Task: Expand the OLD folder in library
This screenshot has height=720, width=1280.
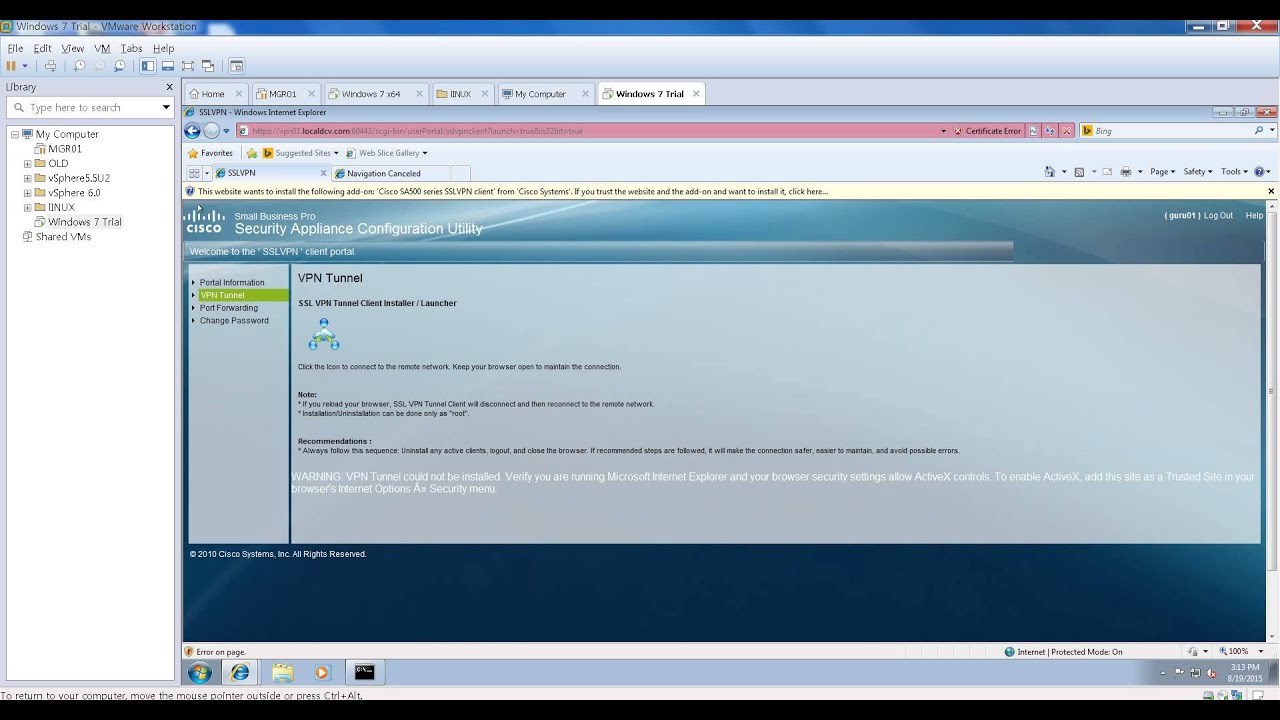Action: tap(28, 163)
